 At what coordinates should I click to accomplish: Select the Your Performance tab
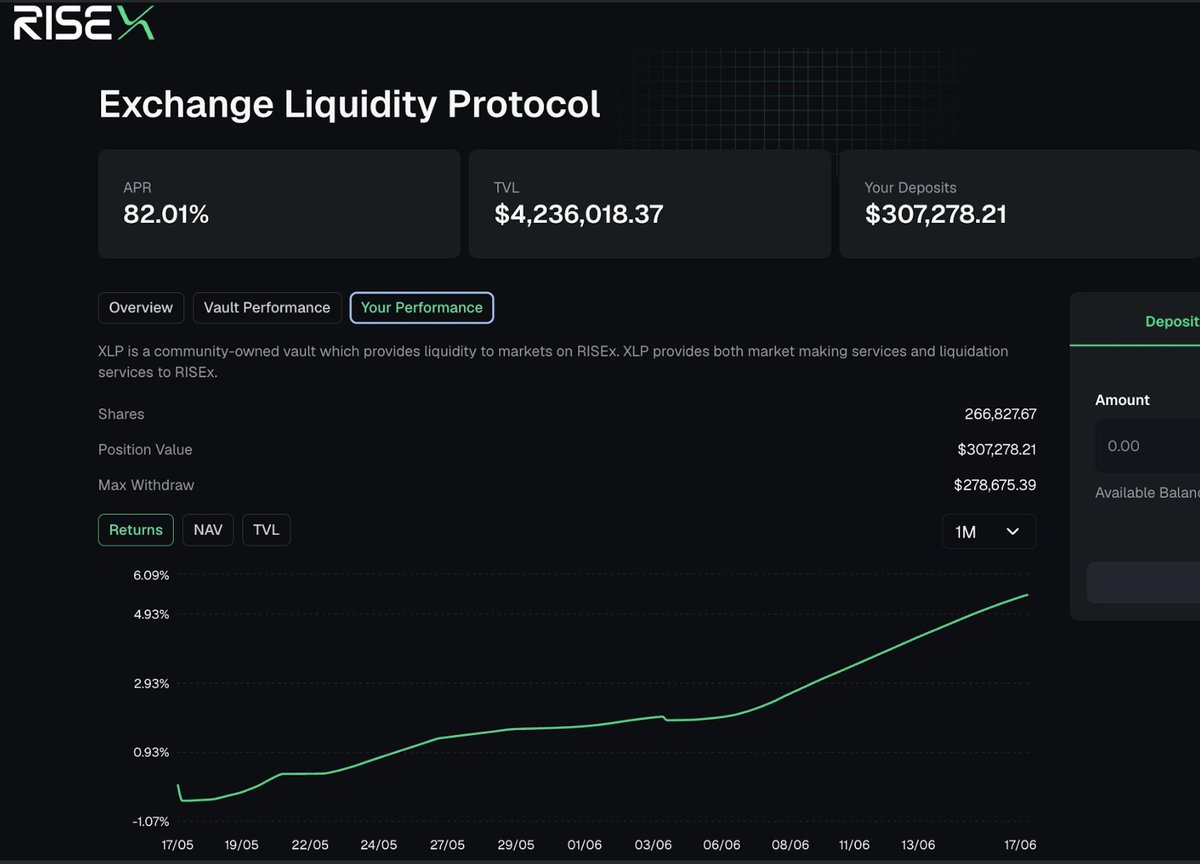click(422, 308)
